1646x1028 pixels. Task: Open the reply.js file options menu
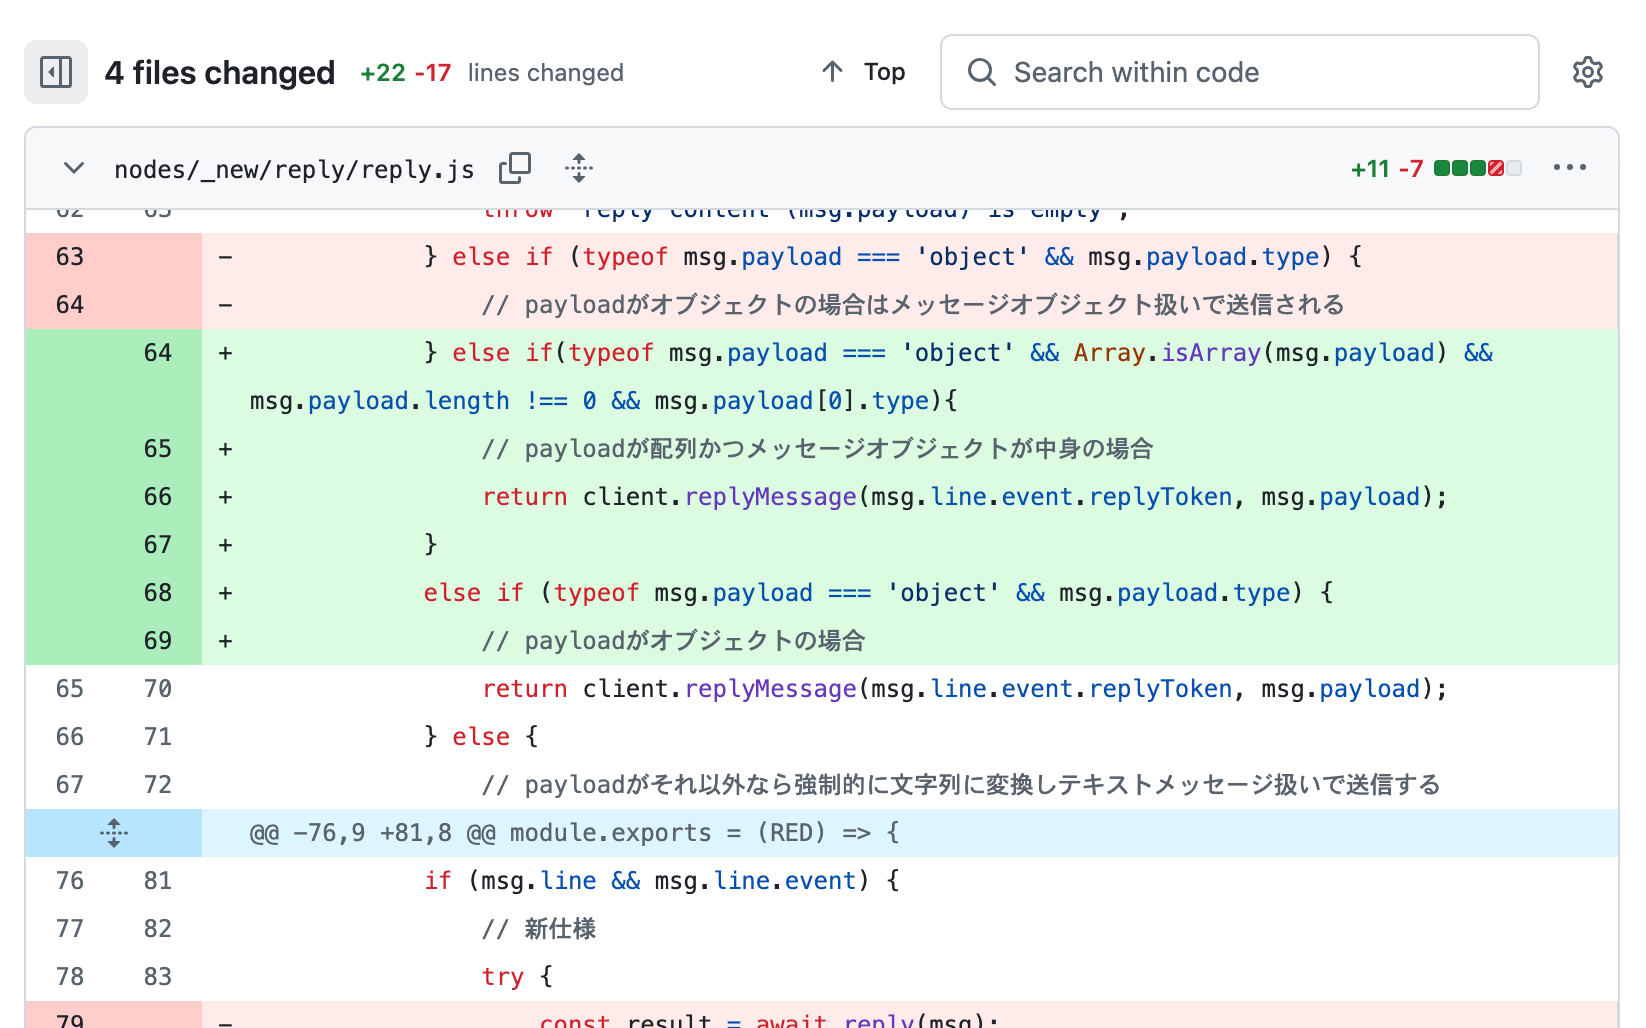[x=1569, y=168]
